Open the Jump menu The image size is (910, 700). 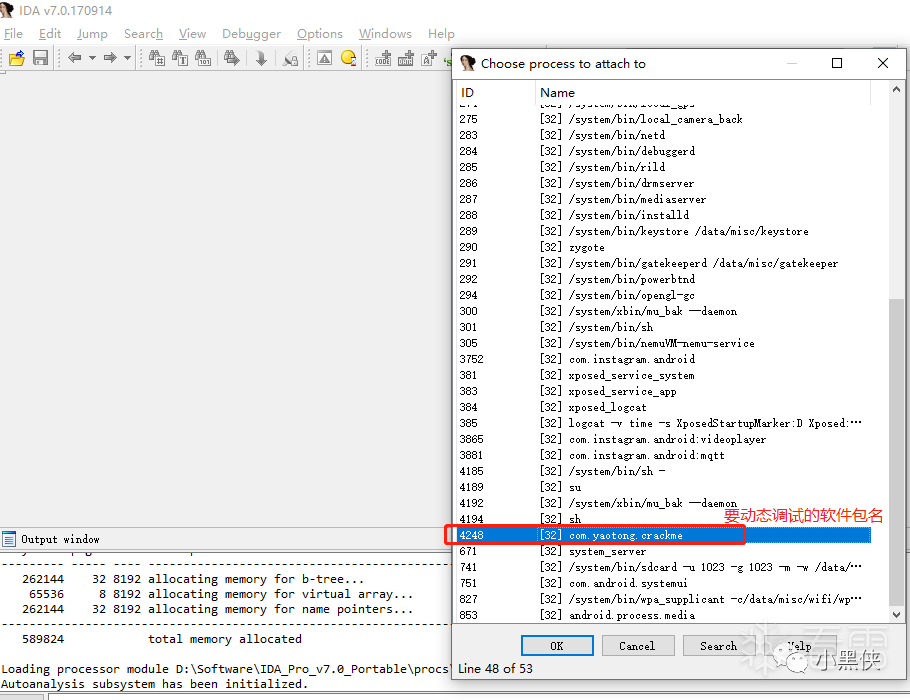click(92, 34)
